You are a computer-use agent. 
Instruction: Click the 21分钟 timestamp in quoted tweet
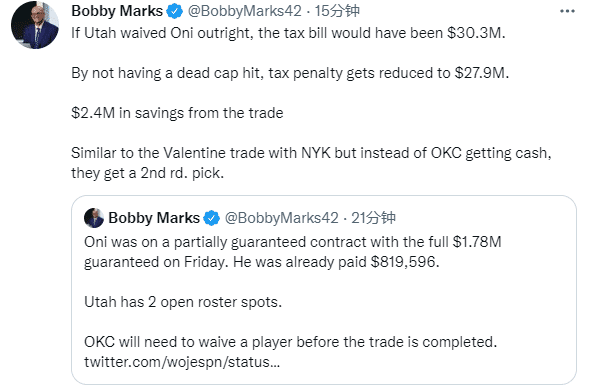[373, 218]
